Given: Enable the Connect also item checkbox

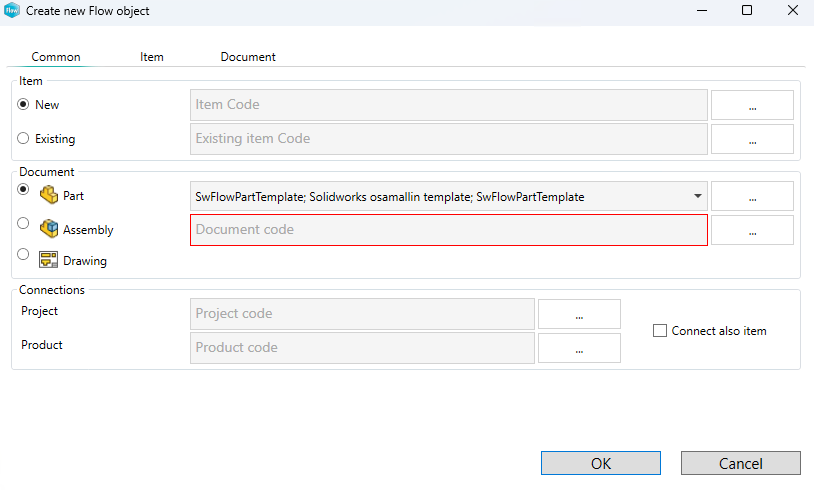Looking at the screenshot, I should click(x=660, y=330).
